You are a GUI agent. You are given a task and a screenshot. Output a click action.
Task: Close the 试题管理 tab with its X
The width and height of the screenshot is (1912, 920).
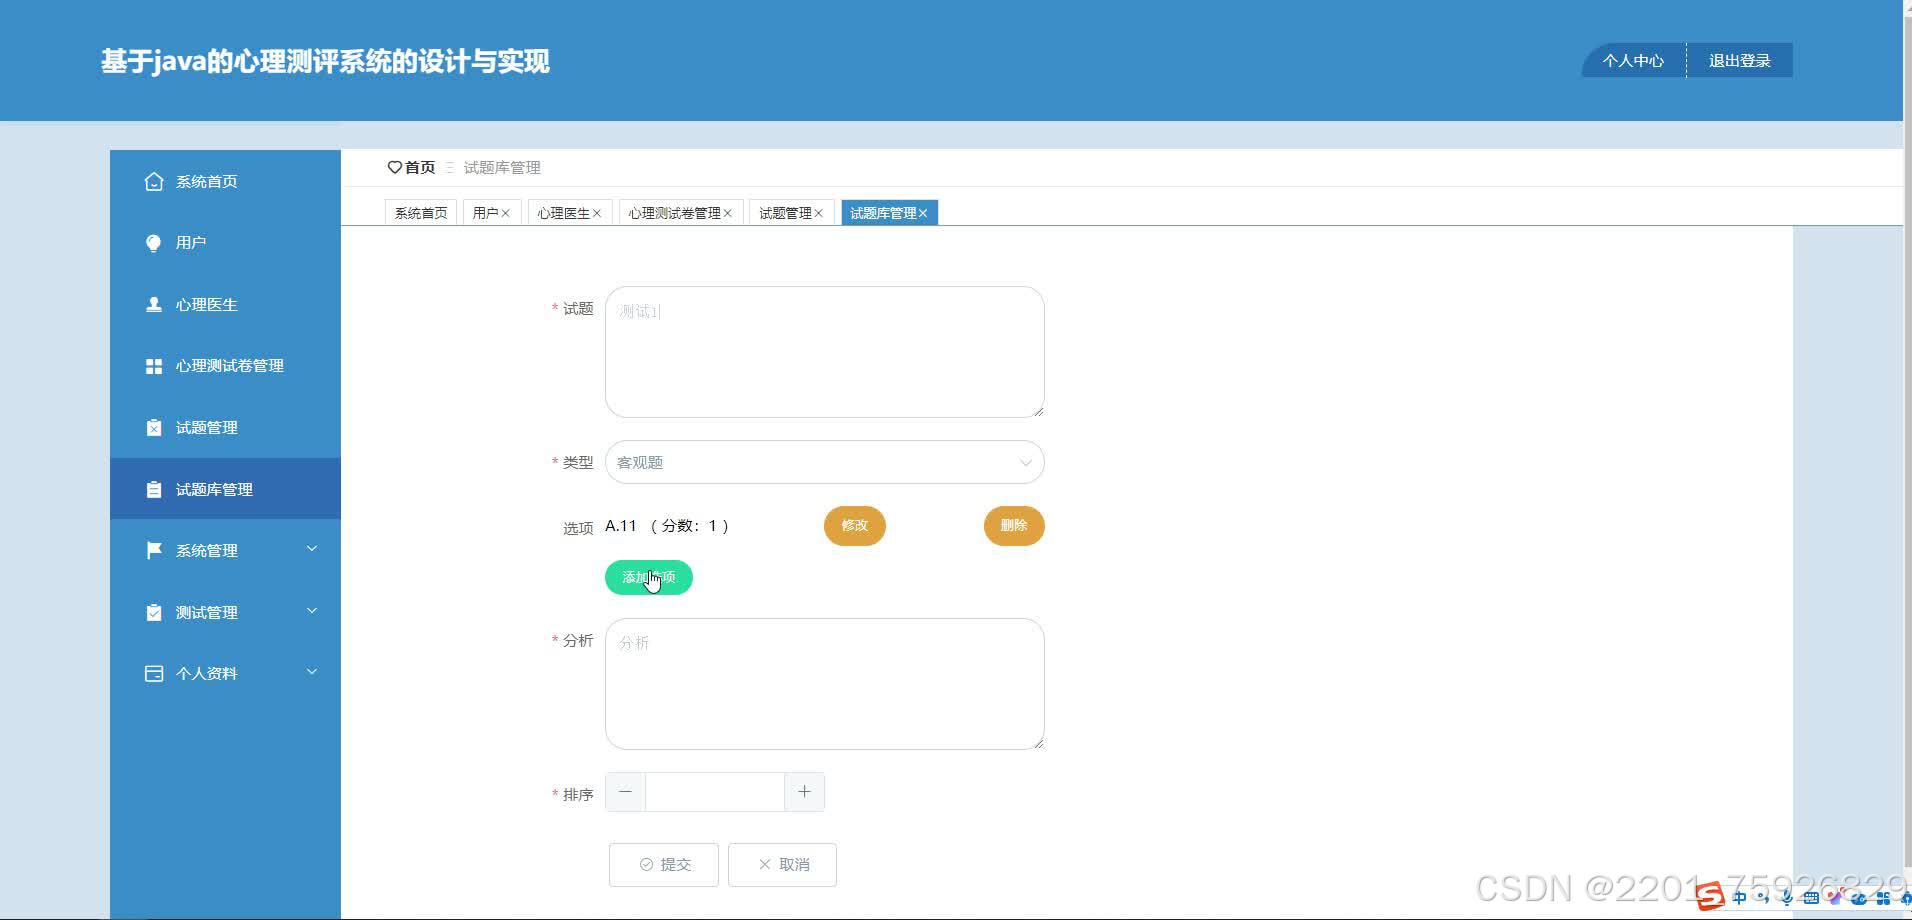(818, 213)
